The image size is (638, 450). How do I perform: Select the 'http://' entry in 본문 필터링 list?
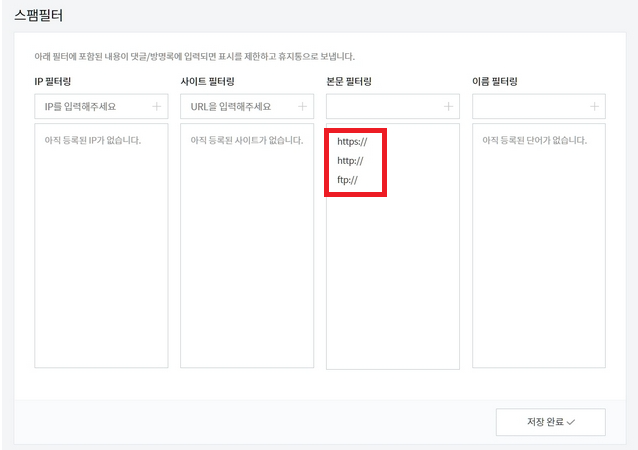tap(350, 161)
